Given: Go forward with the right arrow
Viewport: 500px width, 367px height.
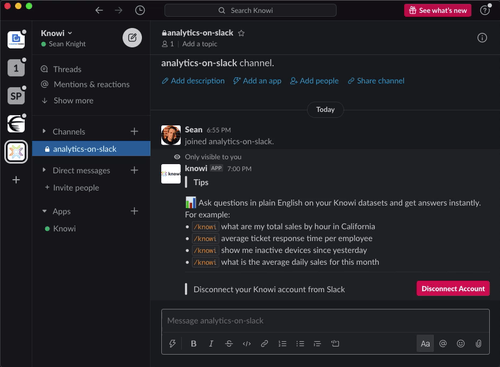Looking at the screenshot, I should point(119,10).
